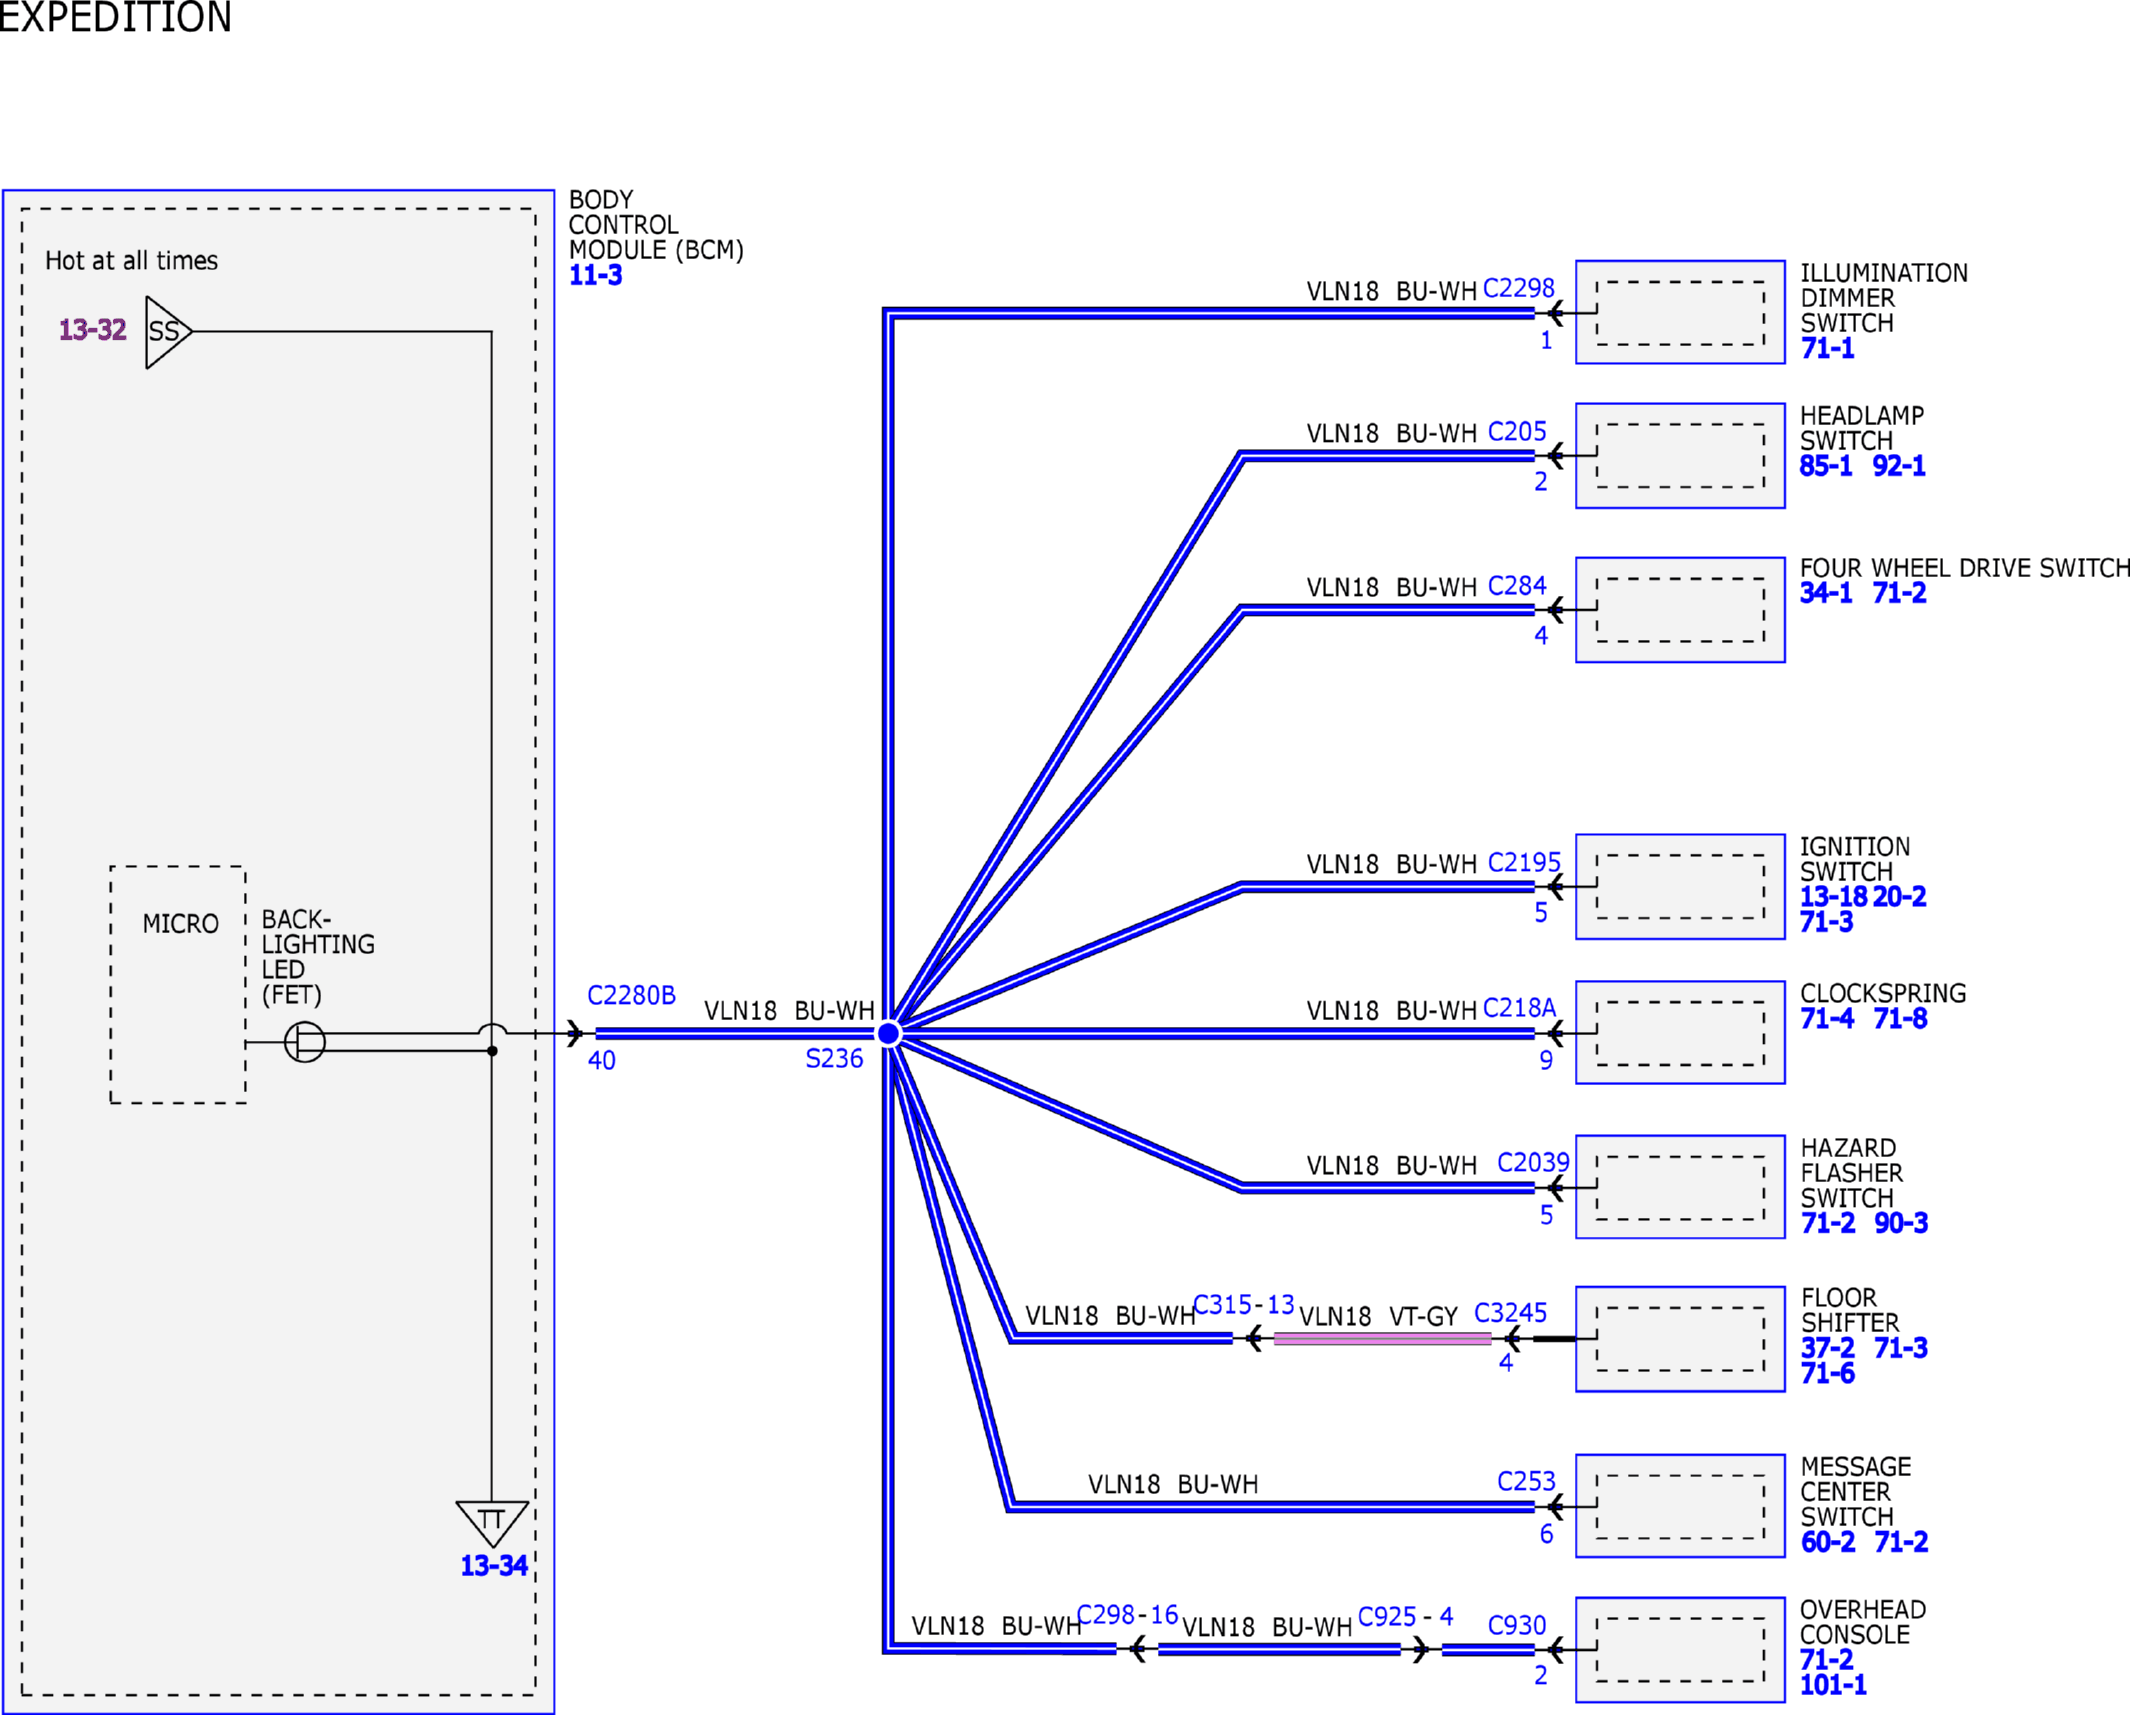
Task: Click the "EXPEDITION" title text
Action: point(115,17)
